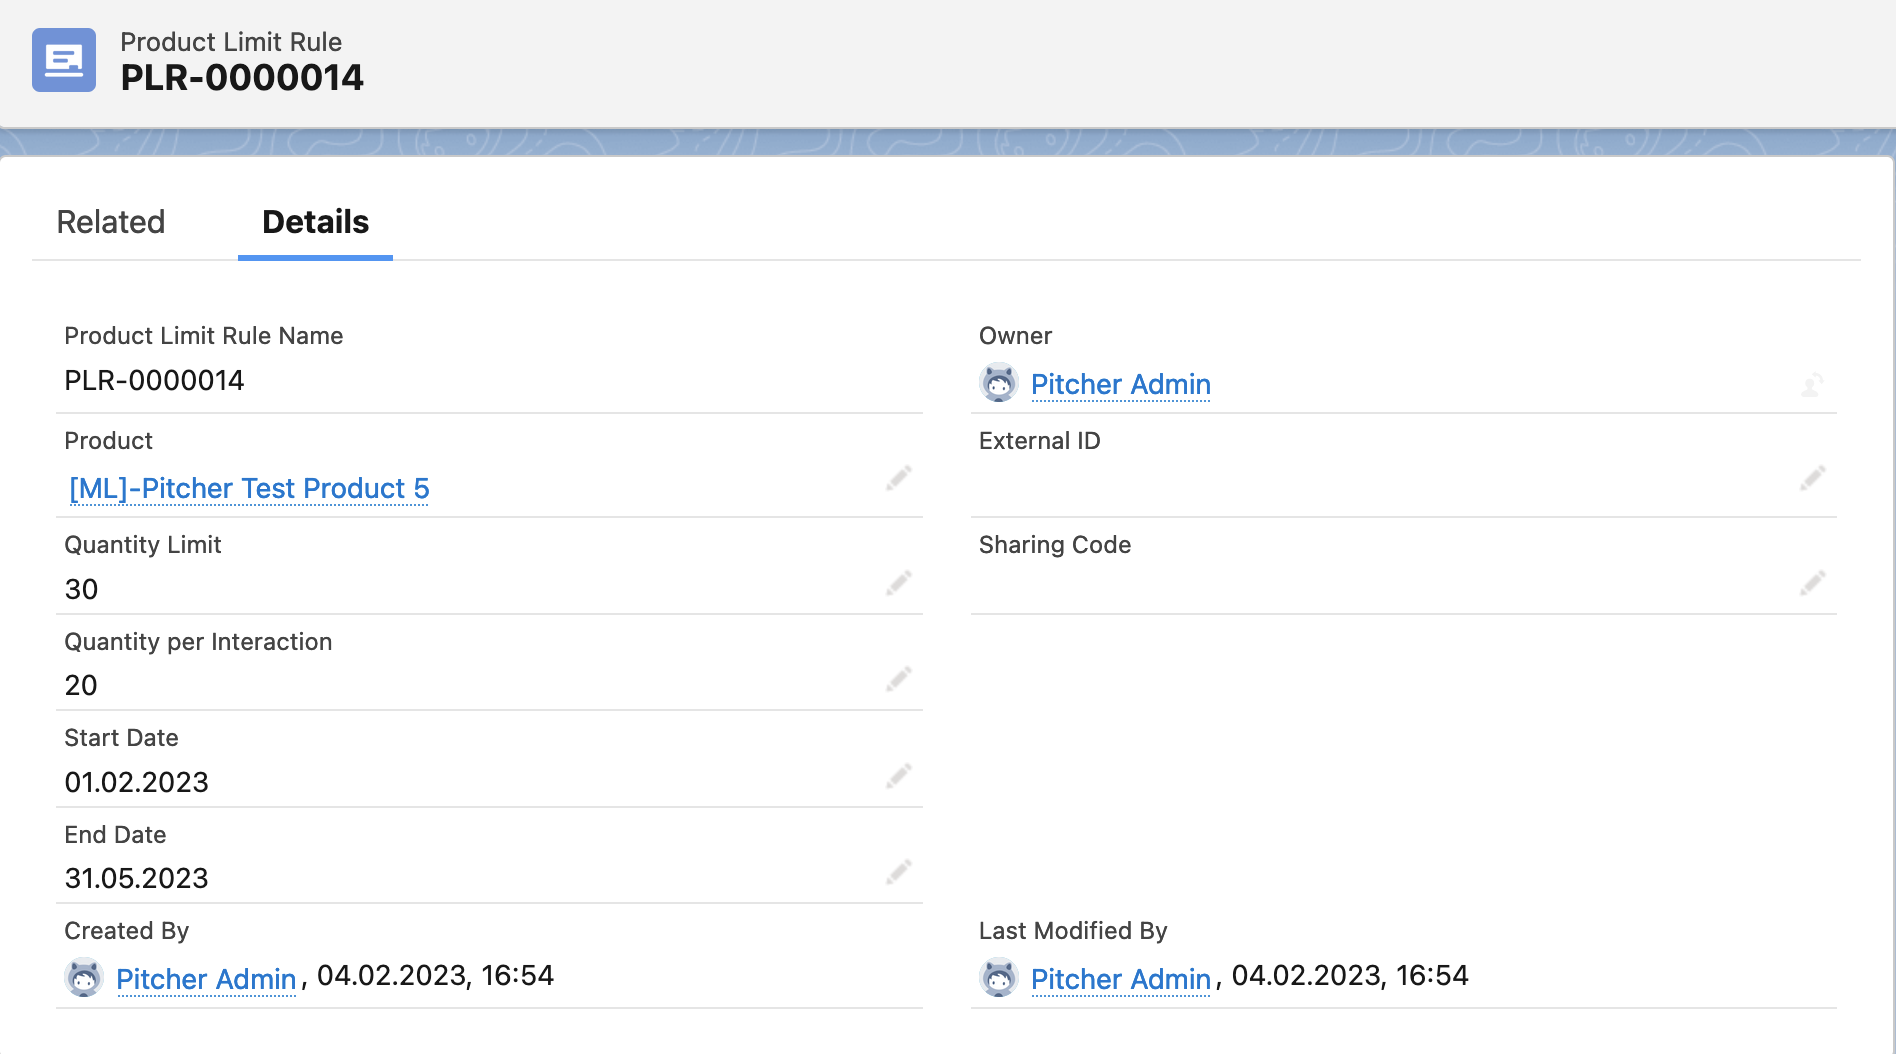Edit External ID pencil icon
Screen dimensions: 1896x1054
[x=1812, y=479]
